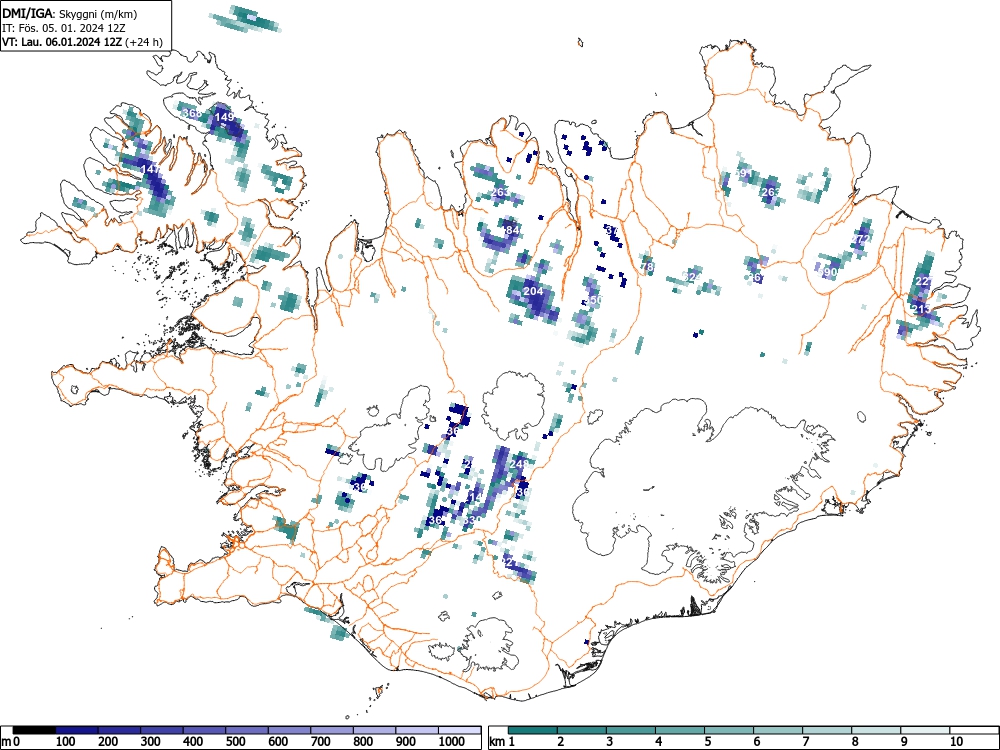Click the 'VT: Lau. 06.01.2024 12Z (+24 h)' line
1000x750 pixels.
82,42
